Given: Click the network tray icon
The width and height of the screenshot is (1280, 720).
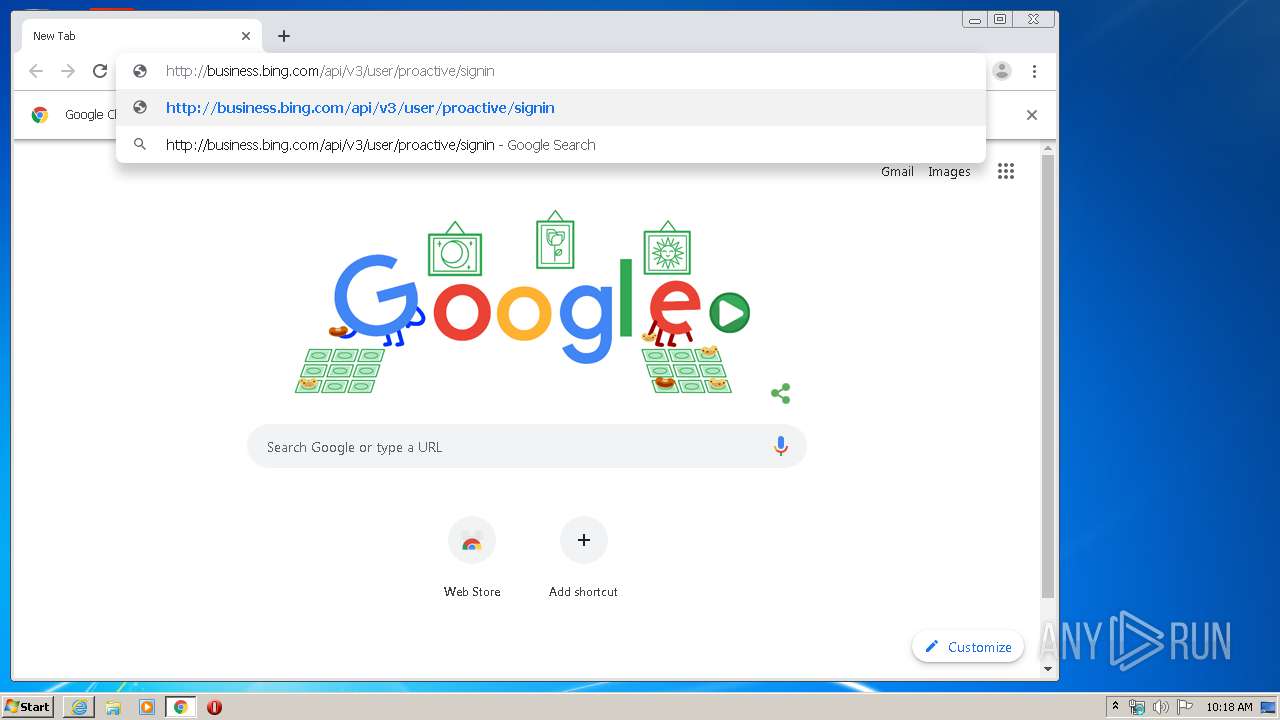Looking at the screenshot, I should [x=1137, y=707].
